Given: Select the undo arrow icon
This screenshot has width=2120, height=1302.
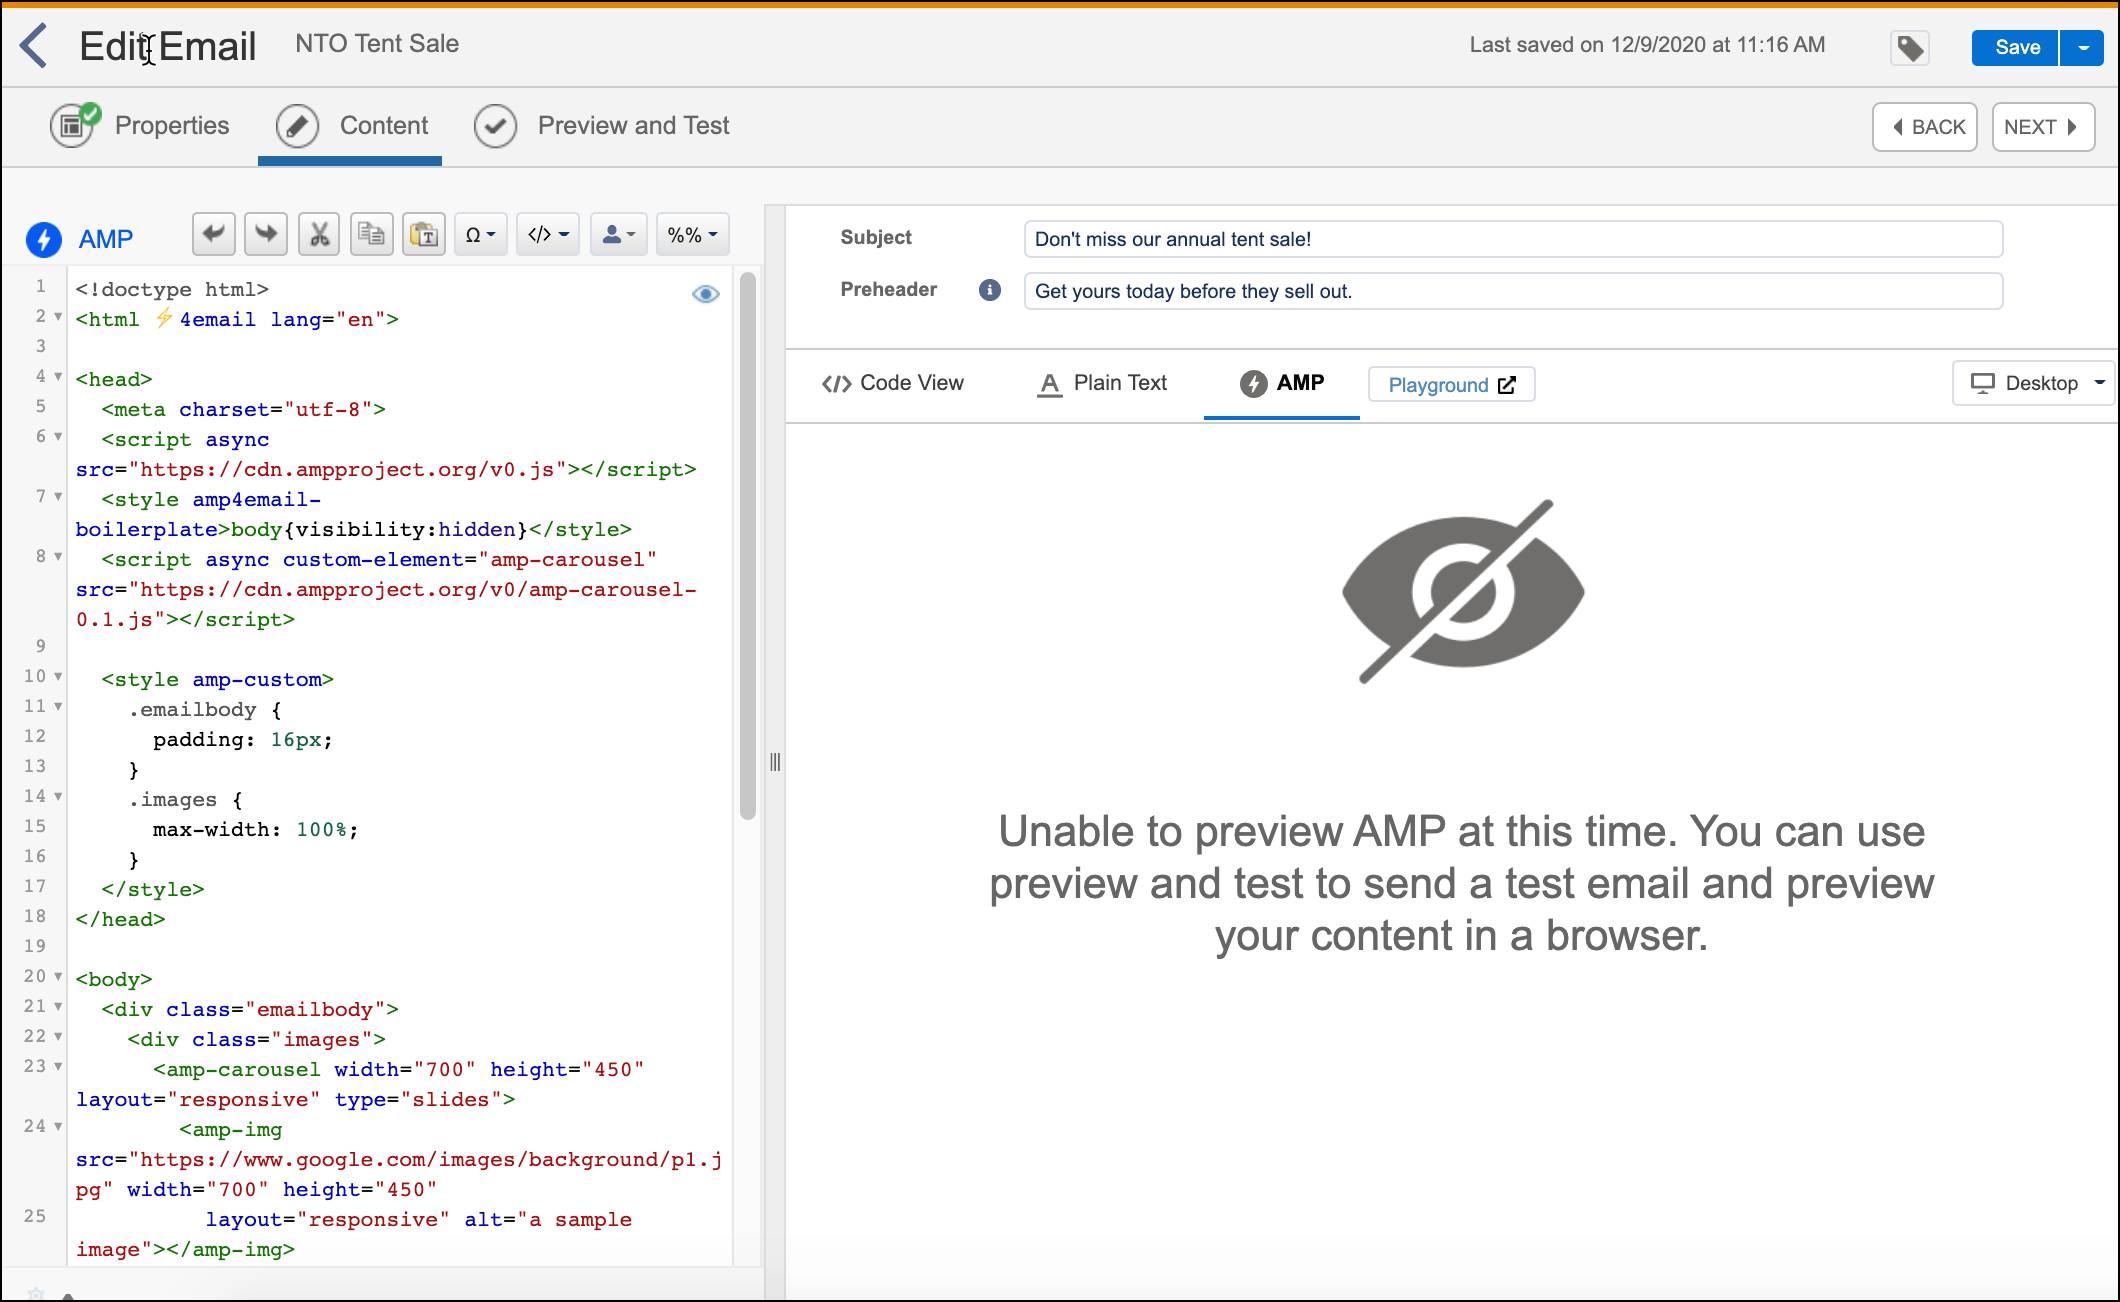Looking at the screenshot, I should (214, 235).
